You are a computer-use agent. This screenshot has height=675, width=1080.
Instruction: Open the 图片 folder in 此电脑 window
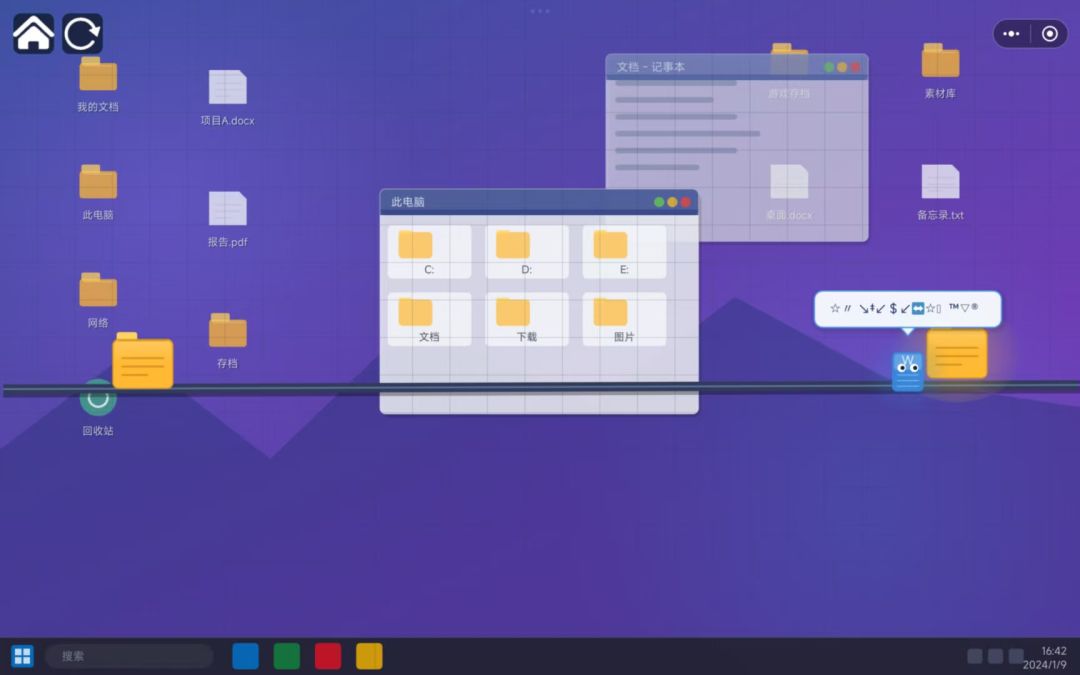tap(624, 320)
